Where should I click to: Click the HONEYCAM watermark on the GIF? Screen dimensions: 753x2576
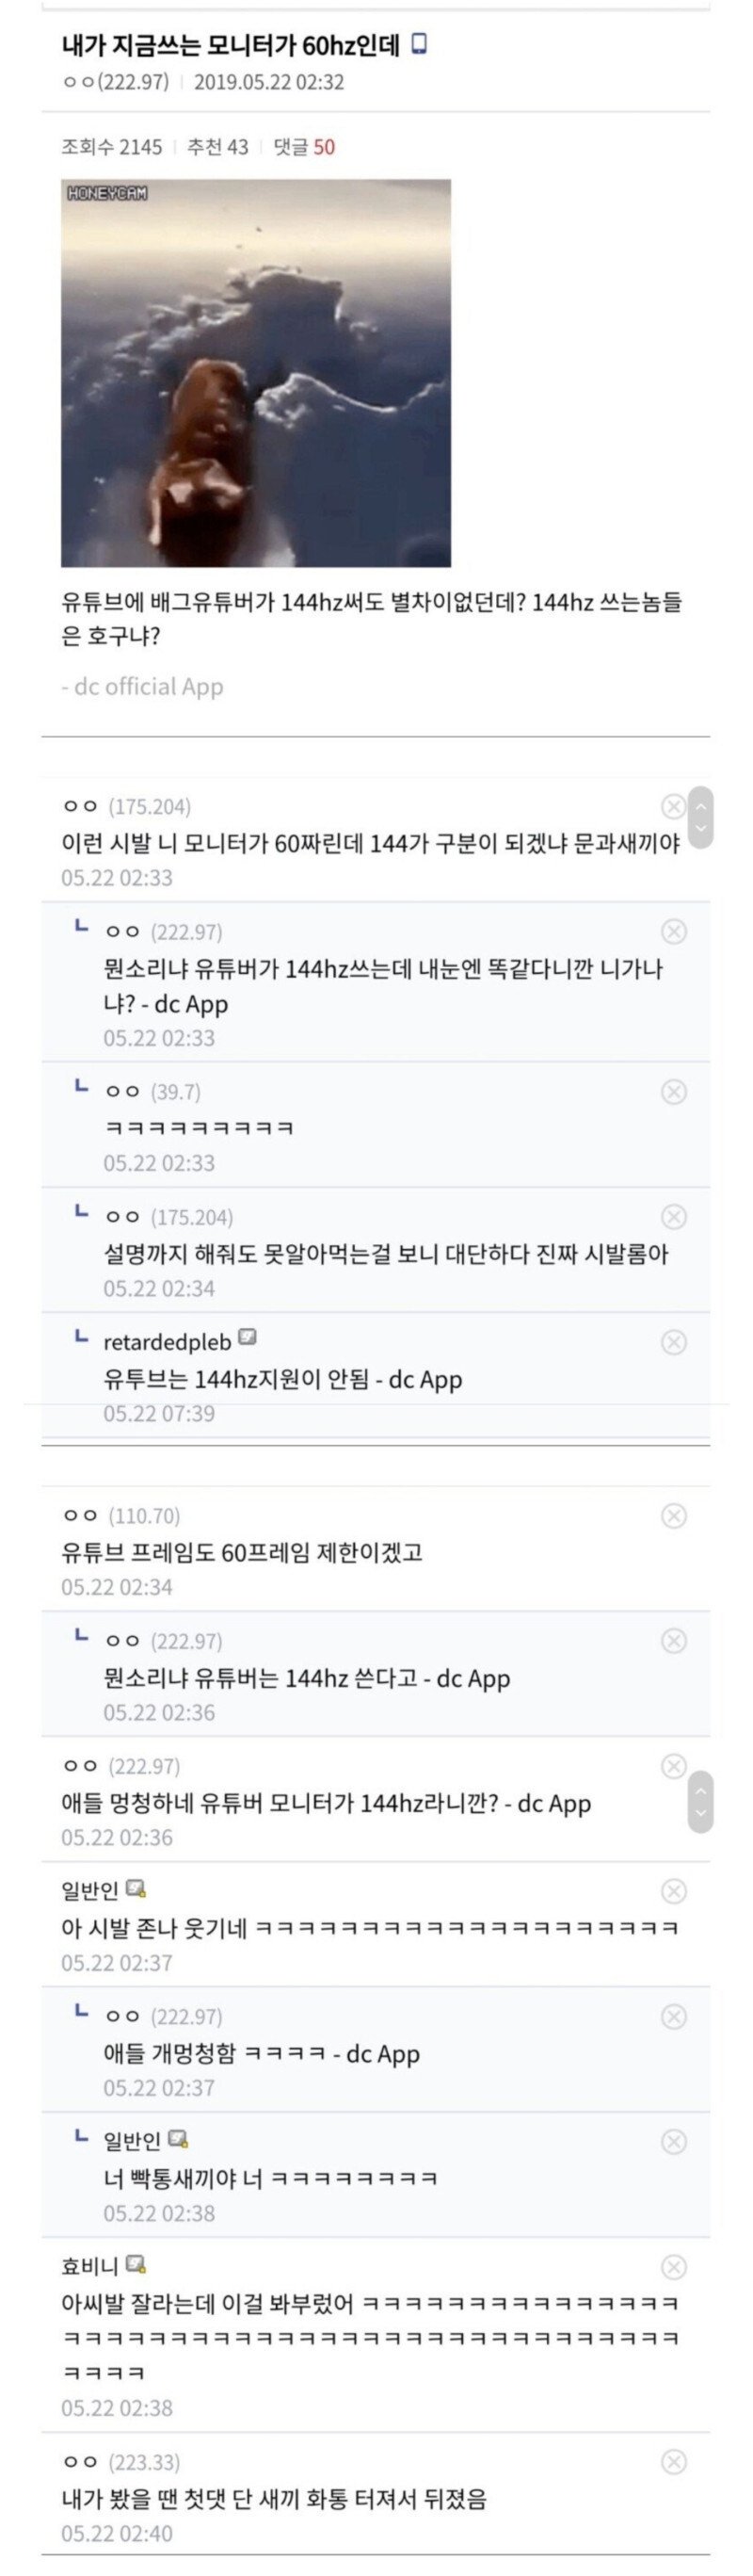tap(110, 192)
